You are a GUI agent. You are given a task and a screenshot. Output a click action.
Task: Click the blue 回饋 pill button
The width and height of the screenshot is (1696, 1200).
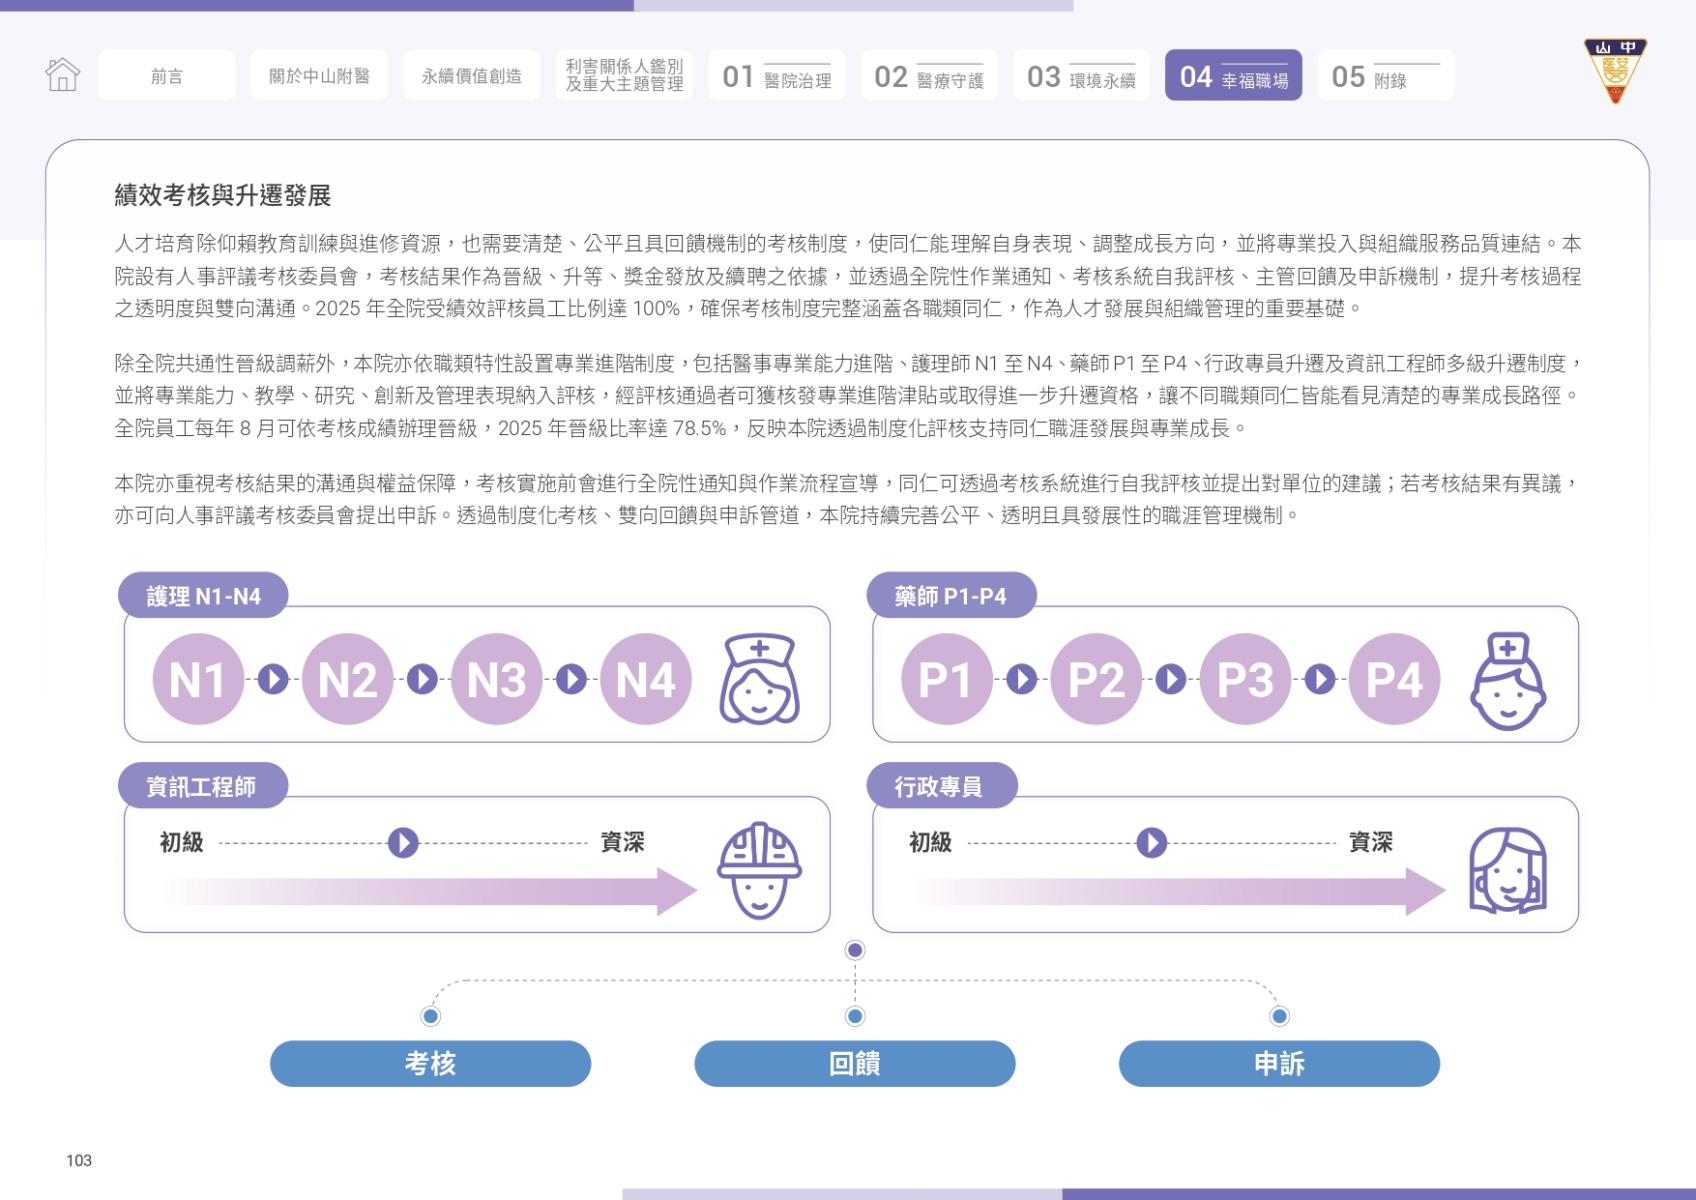(855, 1063)
